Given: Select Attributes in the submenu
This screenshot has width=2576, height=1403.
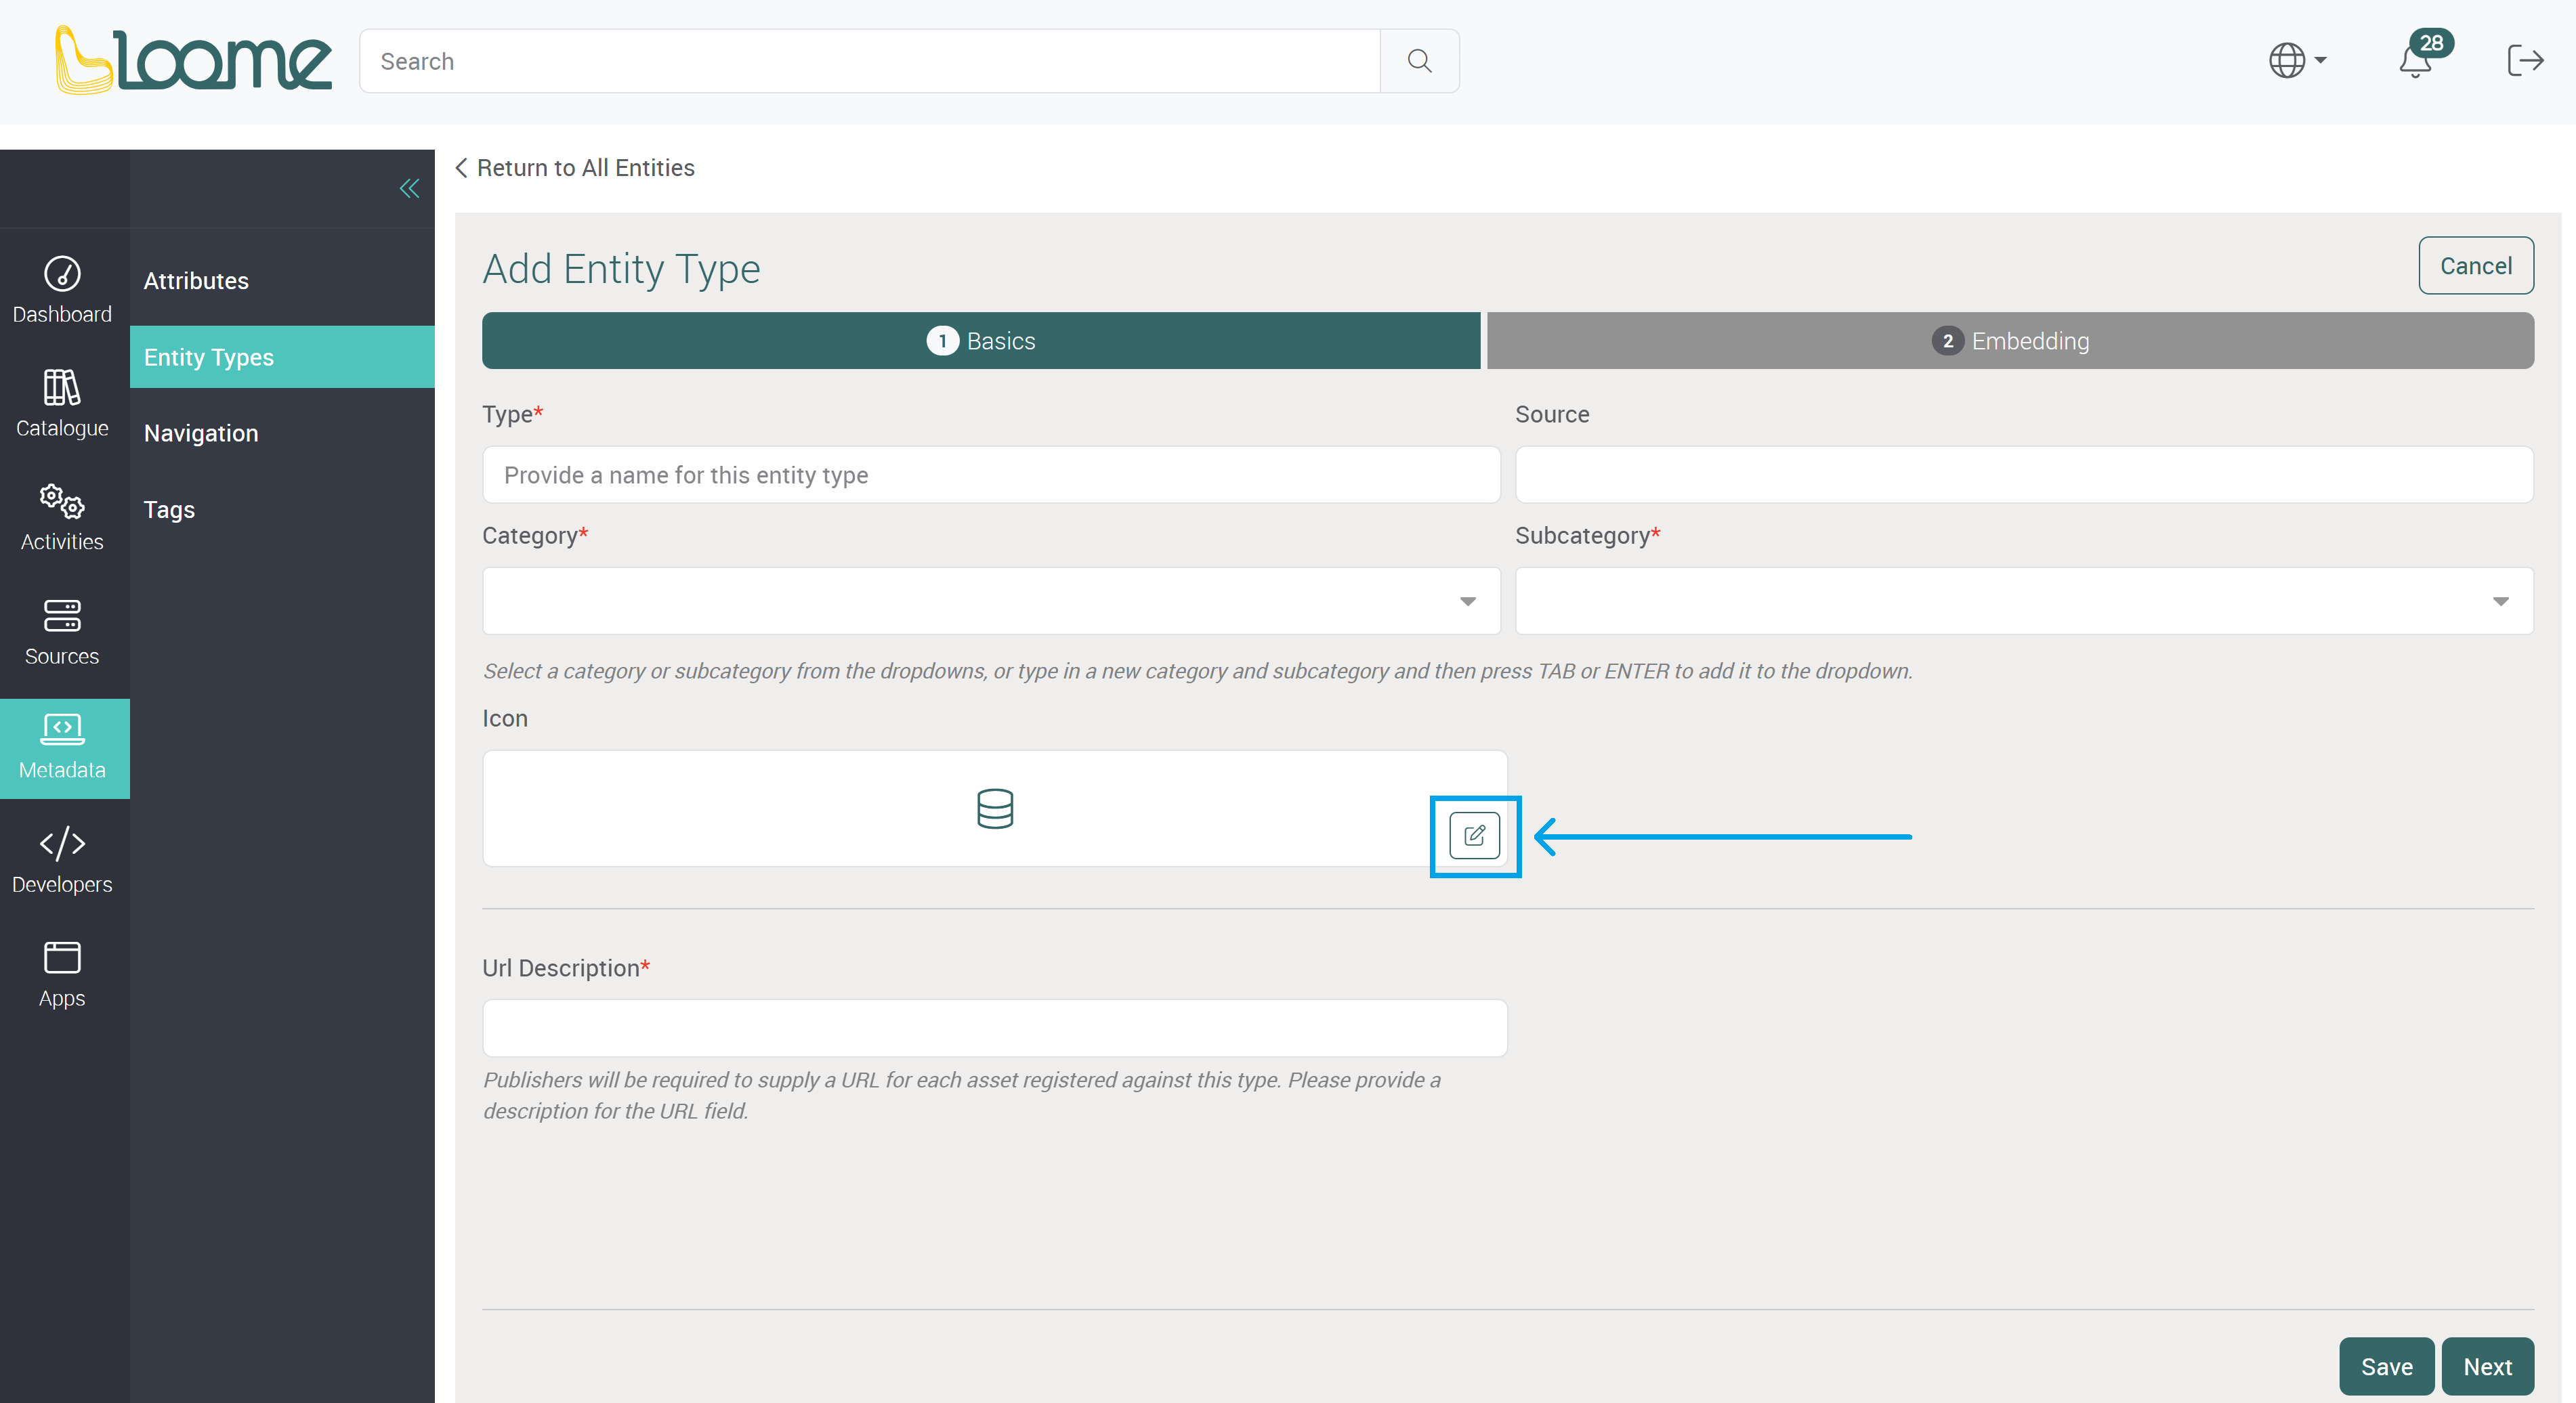Looking at the screenshot, I should [281, 281].
